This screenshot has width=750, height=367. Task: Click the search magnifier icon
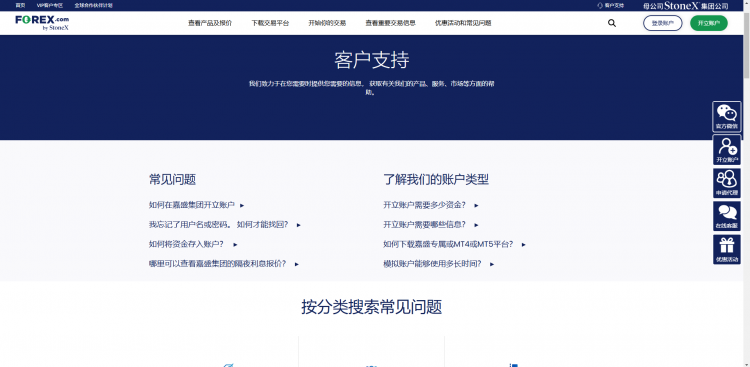(612, 23)
